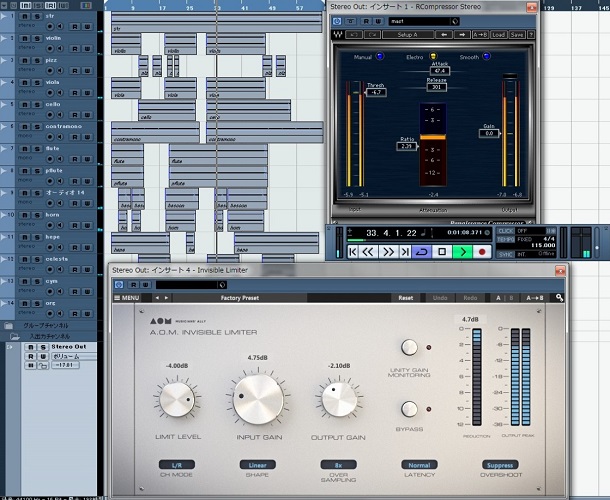The height and width of the screenshot is (500, 610).
Task: Open the Invisible Limiter MENU
Action: (127, 298)
